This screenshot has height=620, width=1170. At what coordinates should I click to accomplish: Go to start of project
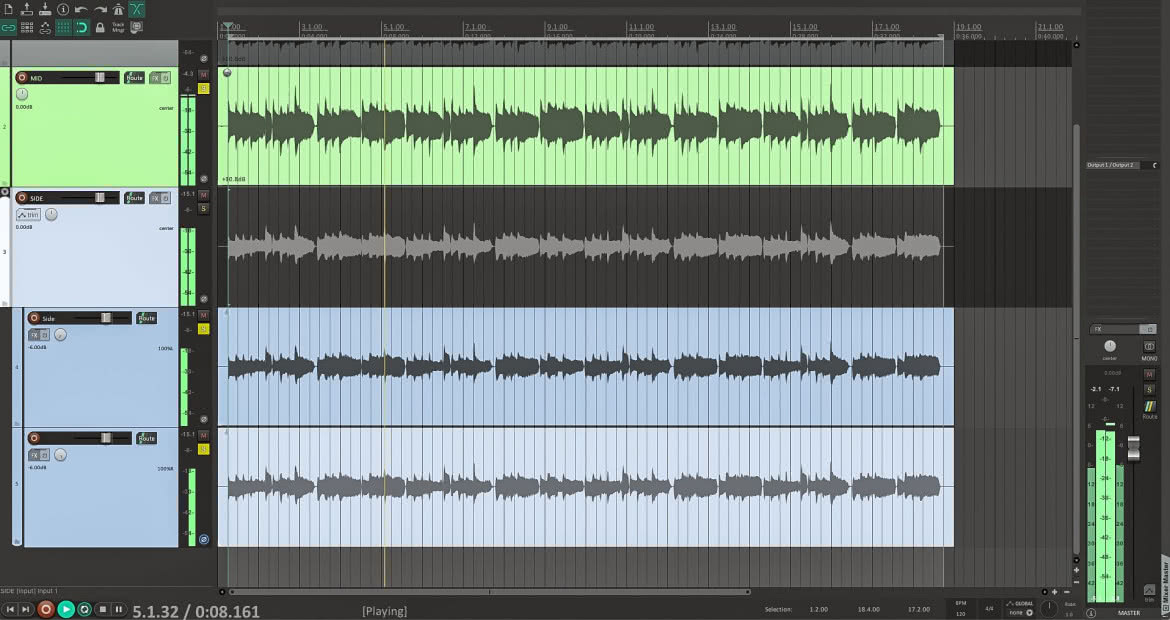pos(10,610)
